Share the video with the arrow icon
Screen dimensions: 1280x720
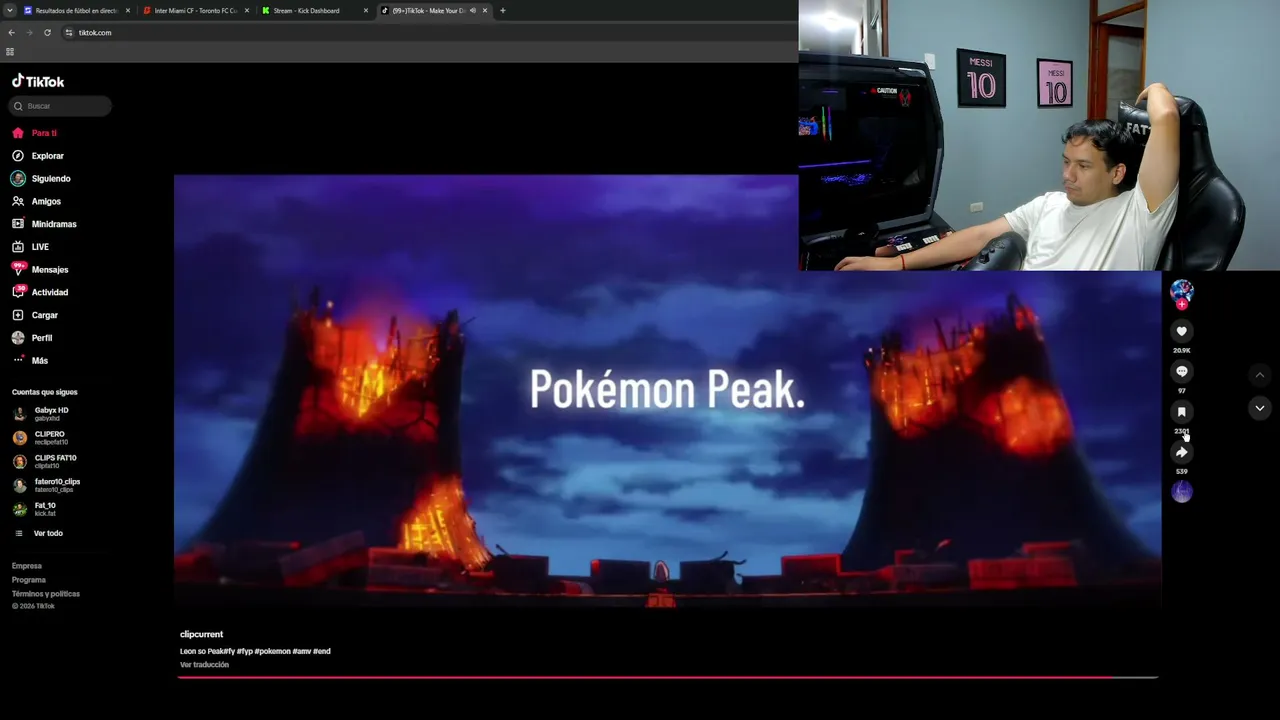tap(1181, 452)
